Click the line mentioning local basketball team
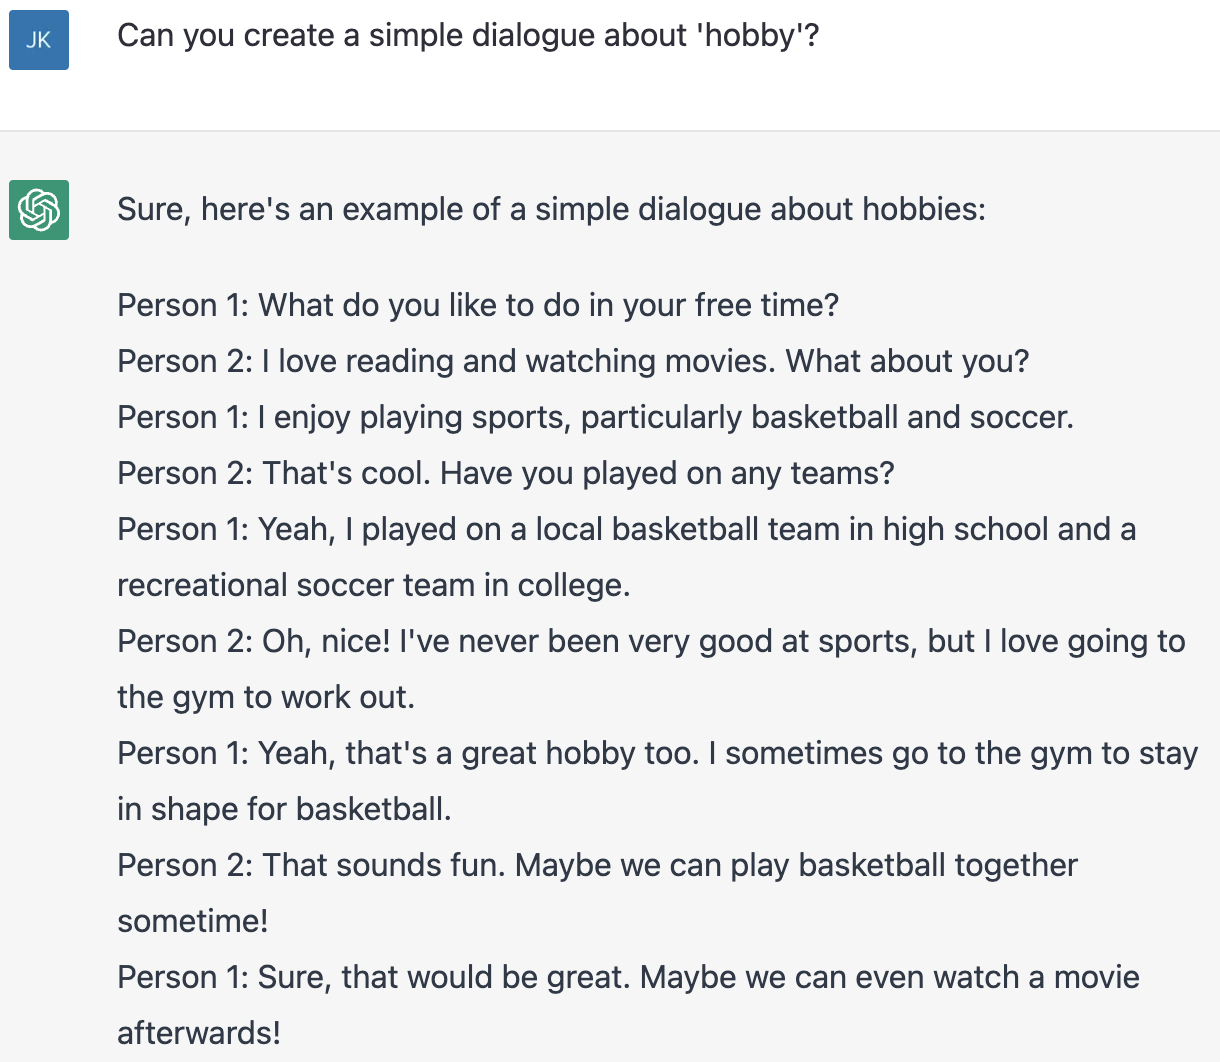This screenshot has height=1062, width=1220. [x=626, y=529]
